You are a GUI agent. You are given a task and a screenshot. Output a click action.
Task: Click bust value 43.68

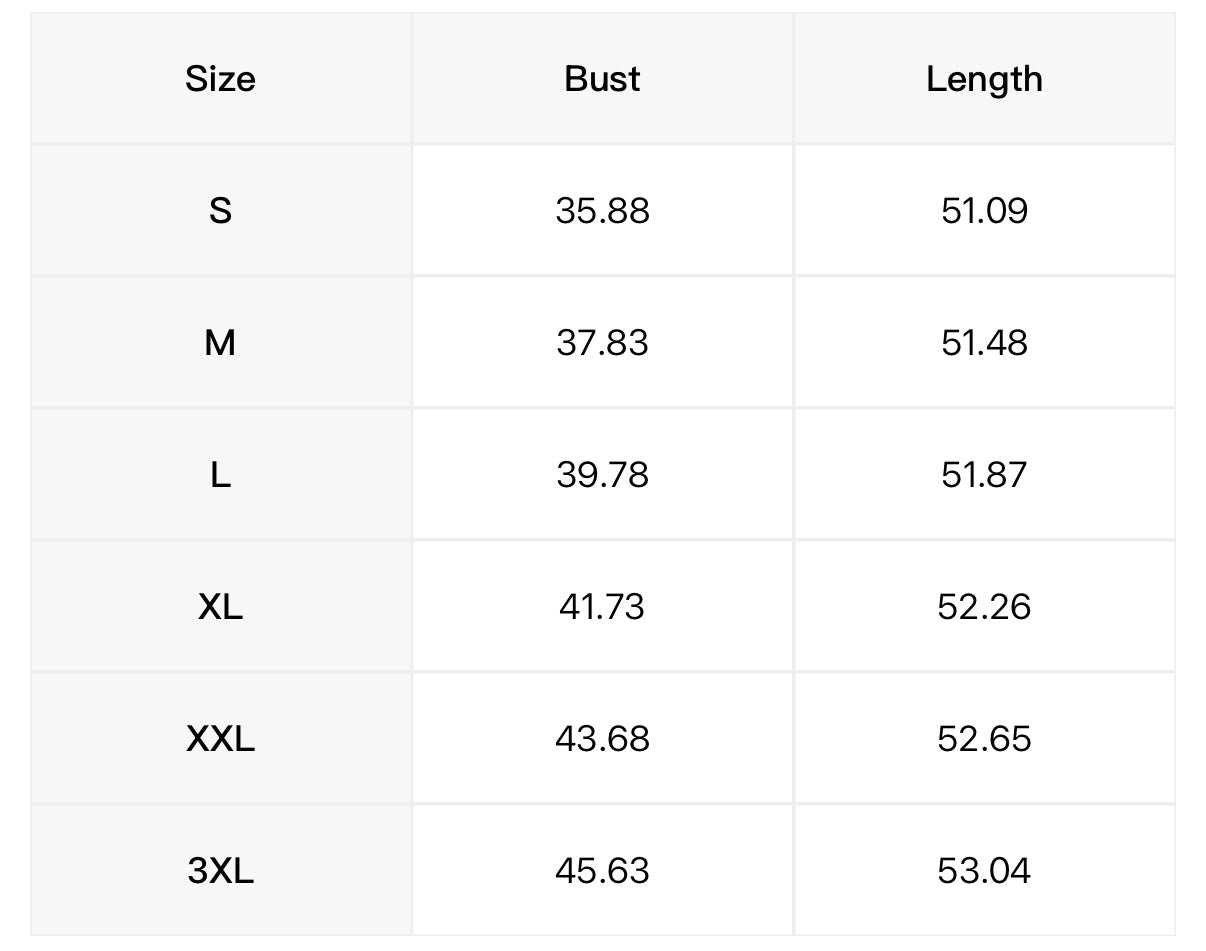point(602,739)
